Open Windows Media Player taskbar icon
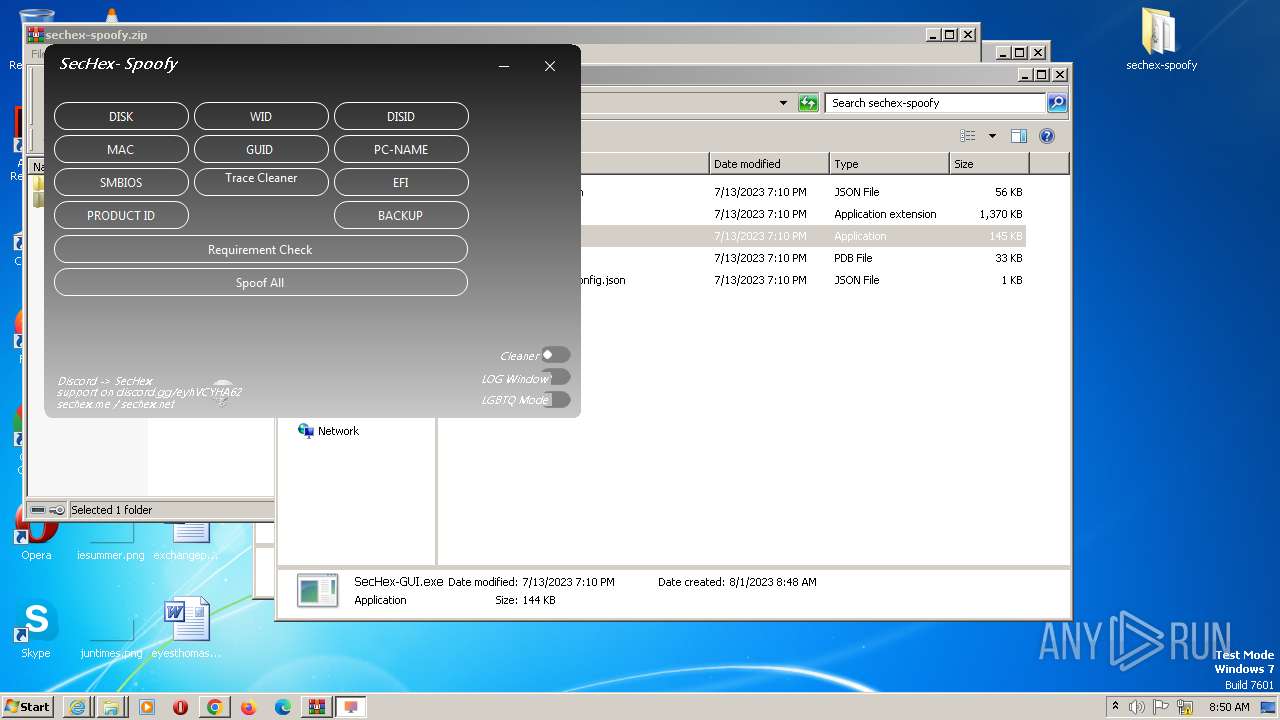1280x720 pixels. tap(146, 707)
